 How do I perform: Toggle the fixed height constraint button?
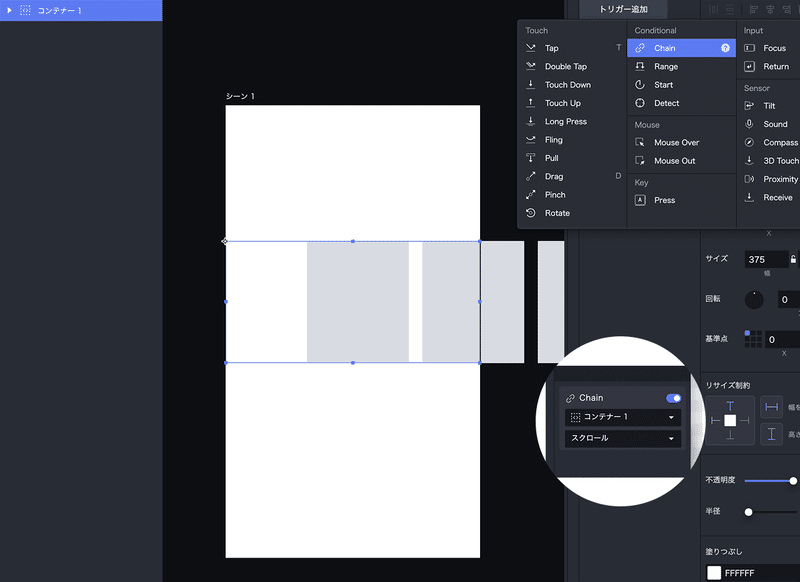click(x=771, y=434)
